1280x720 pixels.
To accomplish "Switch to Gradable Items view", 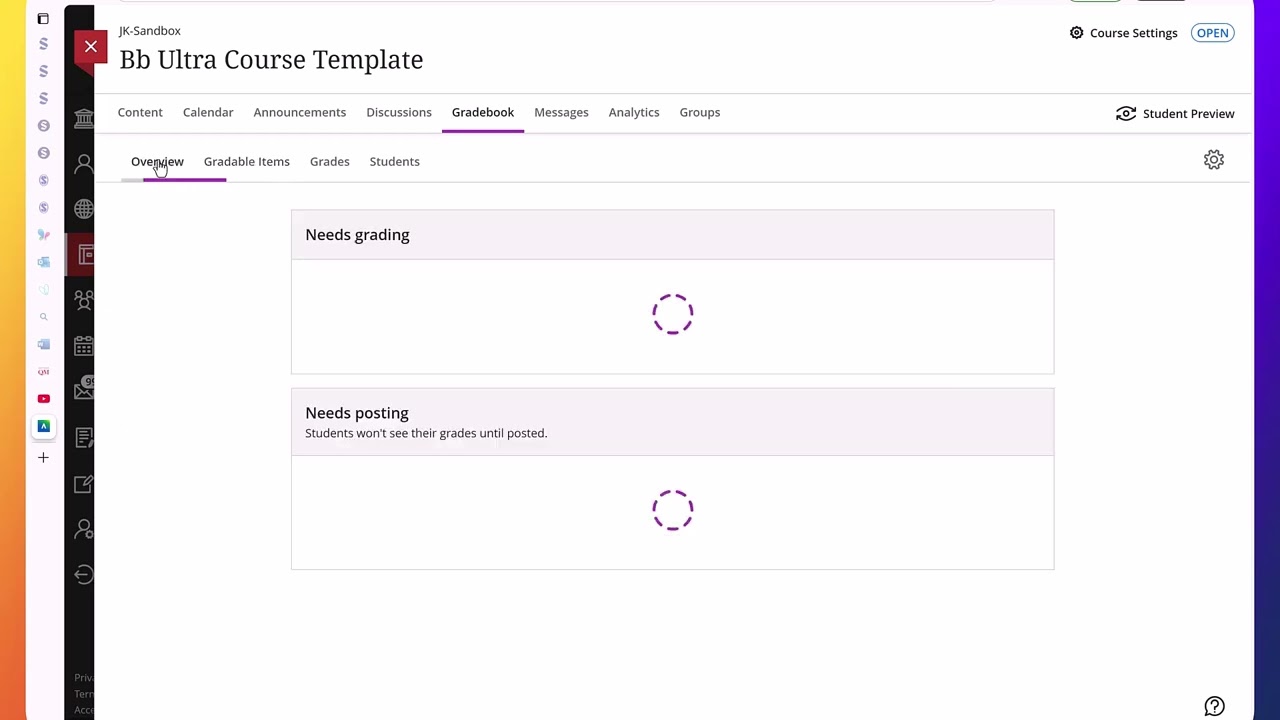I will pos(247,161).
